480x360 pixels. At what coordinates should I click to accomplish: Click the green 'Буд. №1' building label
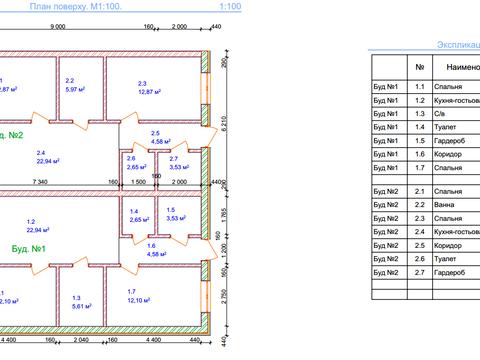pos(29,249)
